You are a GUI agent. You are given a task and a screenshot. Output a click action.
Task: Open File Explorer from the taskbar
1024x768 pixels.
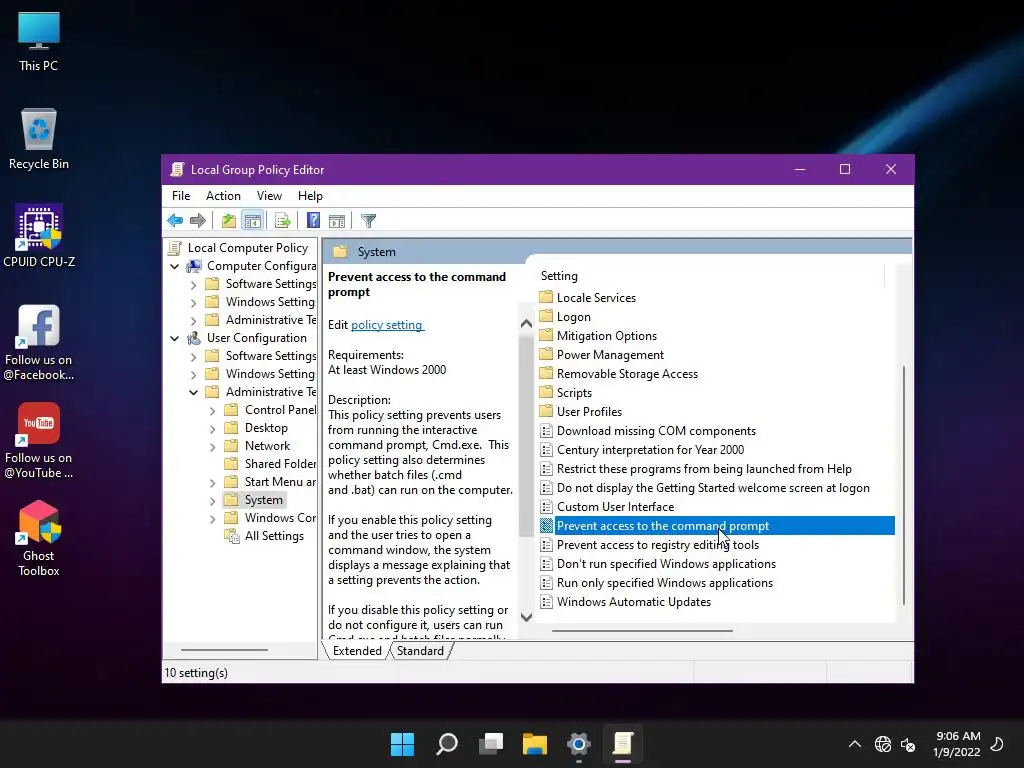pos(535,744)
